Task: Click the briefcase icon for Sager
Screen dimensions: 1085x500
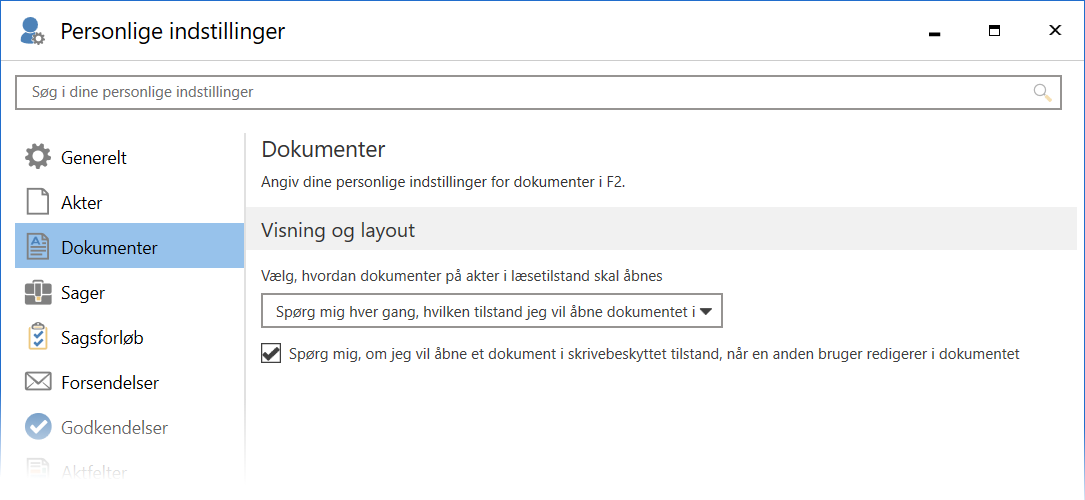Action: tap(38, 293)
